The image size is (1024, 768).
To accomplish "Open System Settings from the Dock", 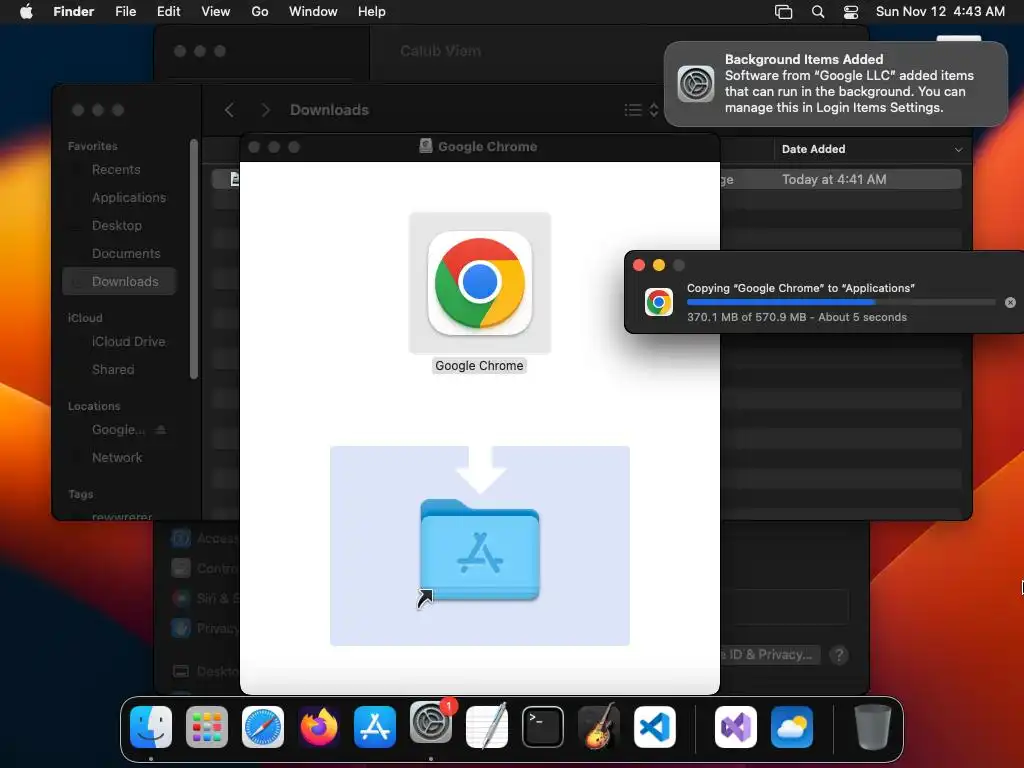I will click(x=431, y=724).
